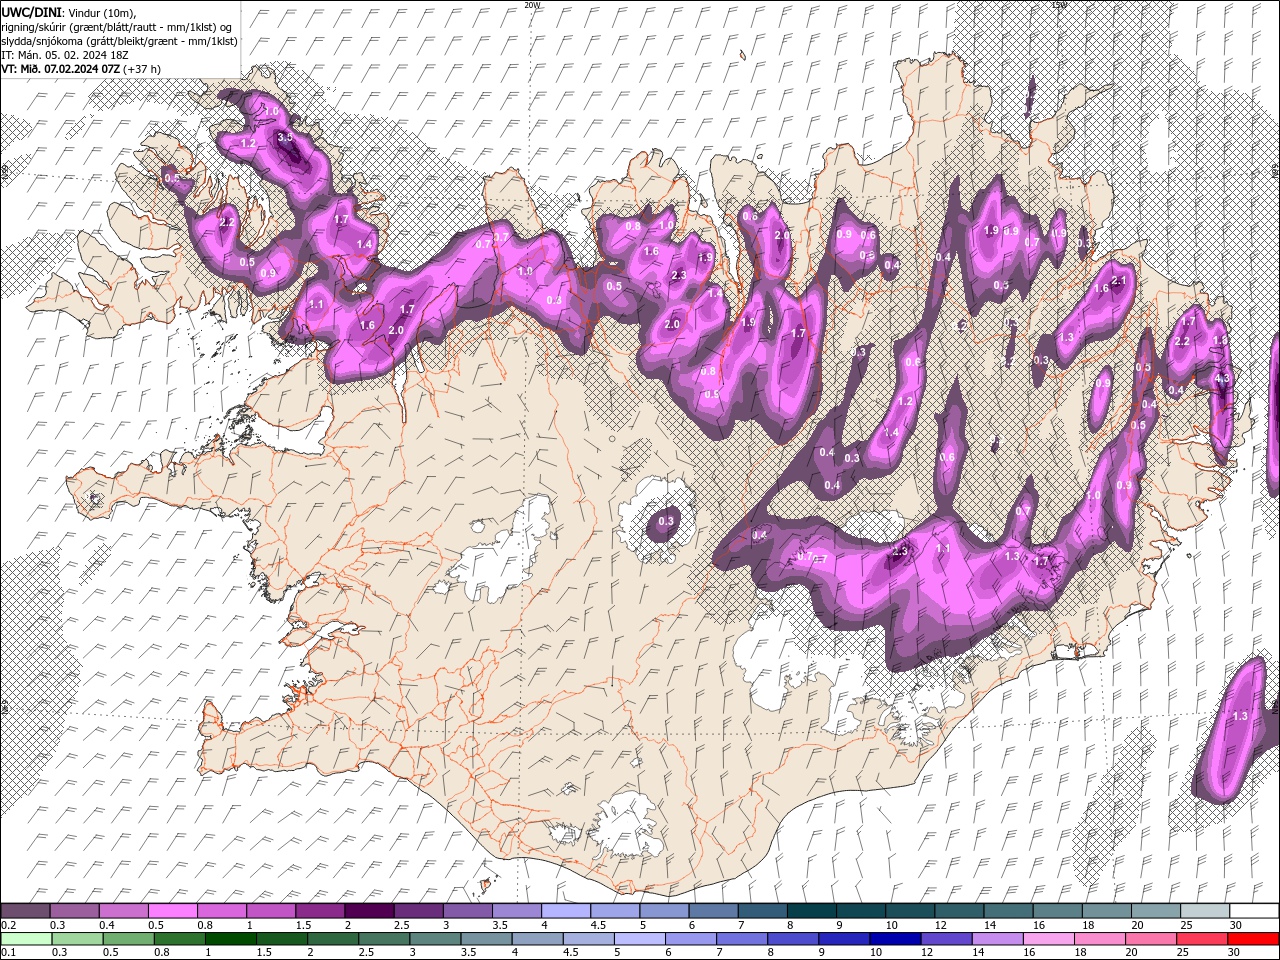
Task: Click the 2.1 precipitation value on the map
Action: [x=1119, y=281]
